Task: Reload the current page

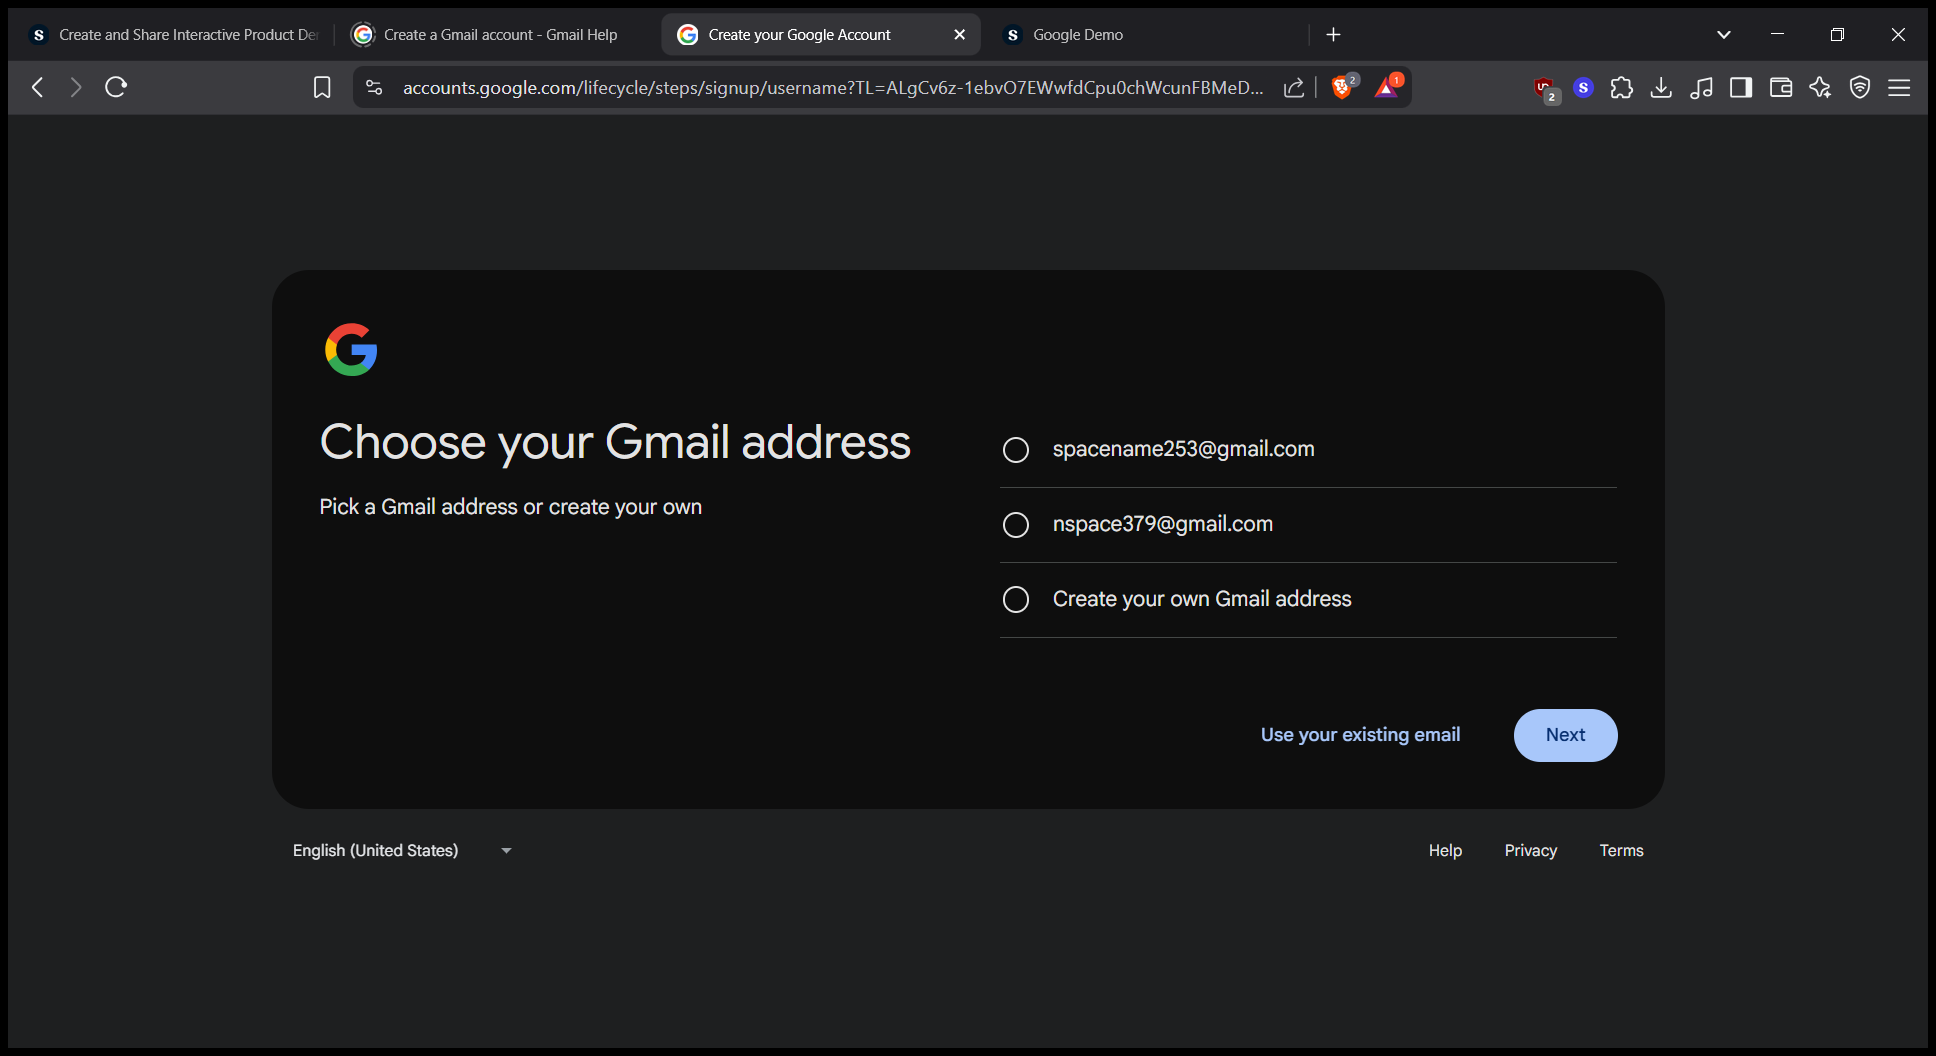Action: pos(116,87)
